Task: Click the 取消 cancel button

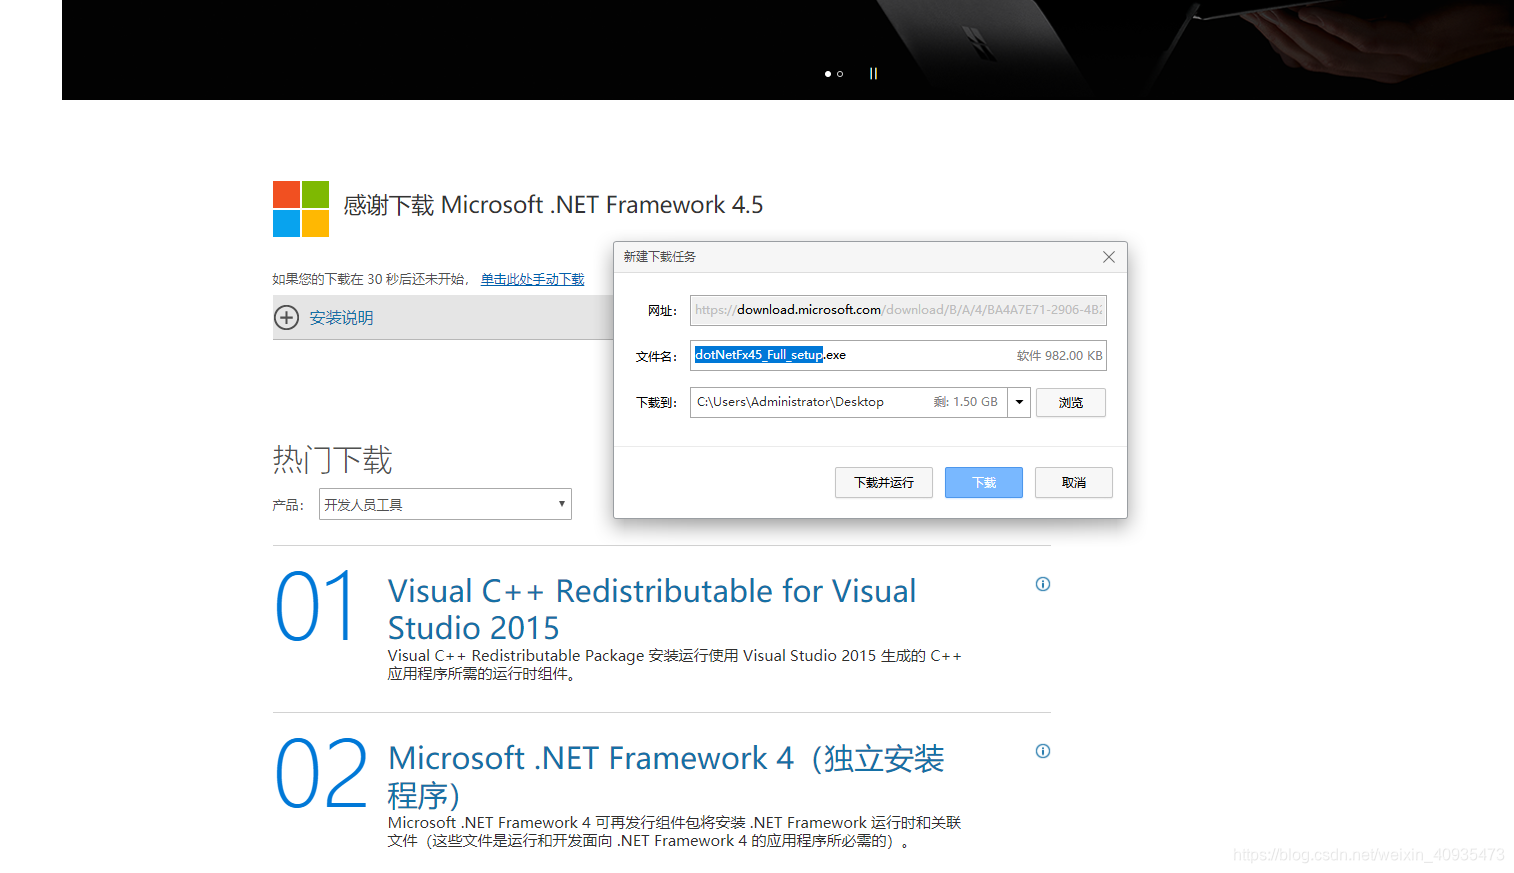Action: 1074,482
